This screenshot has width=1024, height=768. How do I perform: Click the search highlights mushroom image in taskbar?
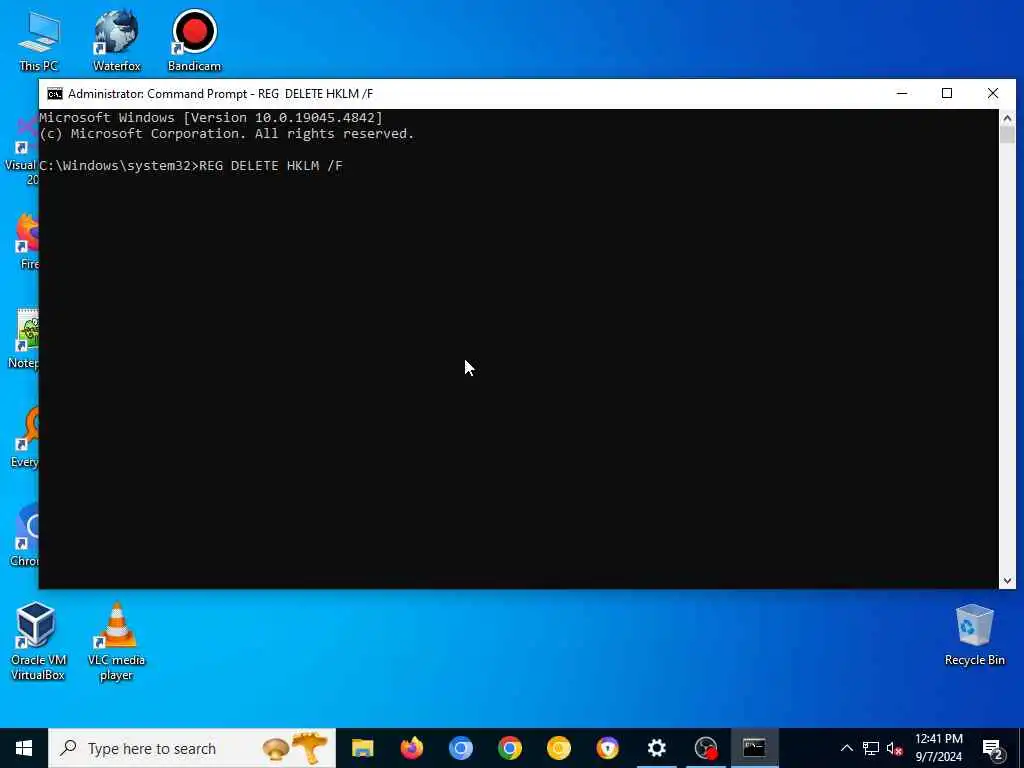coord(295,748)
